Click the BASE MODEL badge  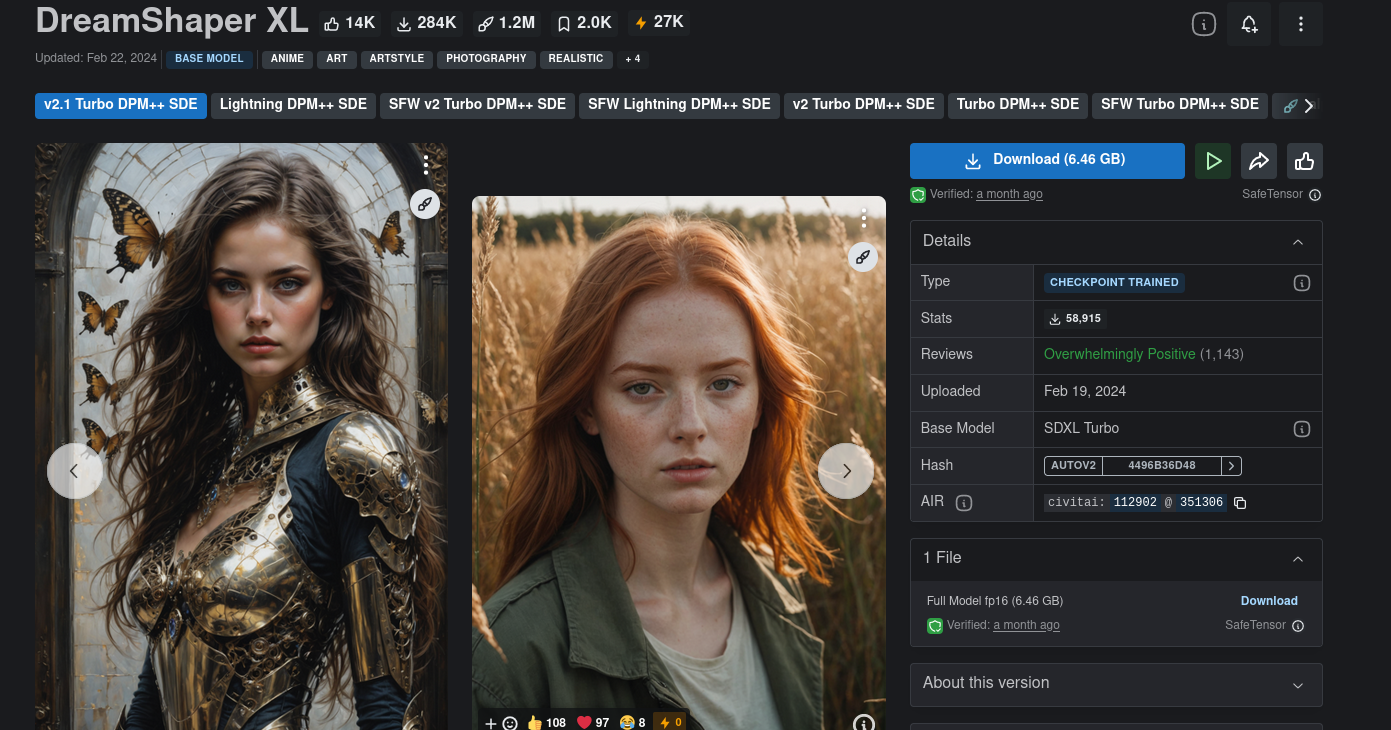coord(209,59)
